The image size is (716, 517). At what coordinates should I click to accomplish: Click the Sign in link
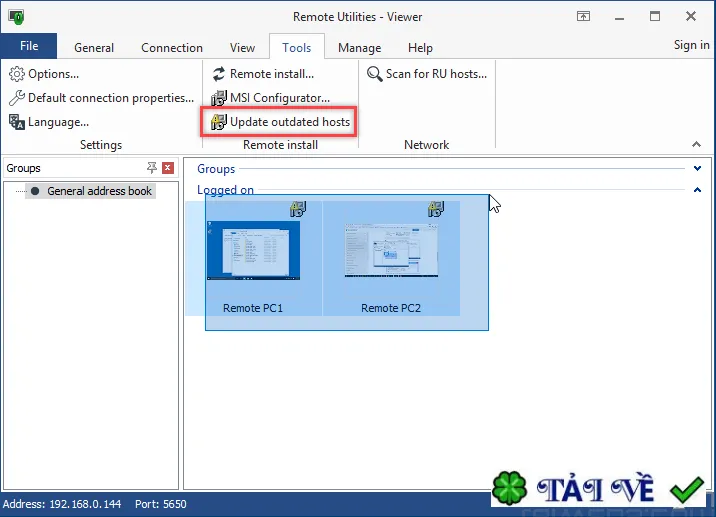[x=691, y=45]
